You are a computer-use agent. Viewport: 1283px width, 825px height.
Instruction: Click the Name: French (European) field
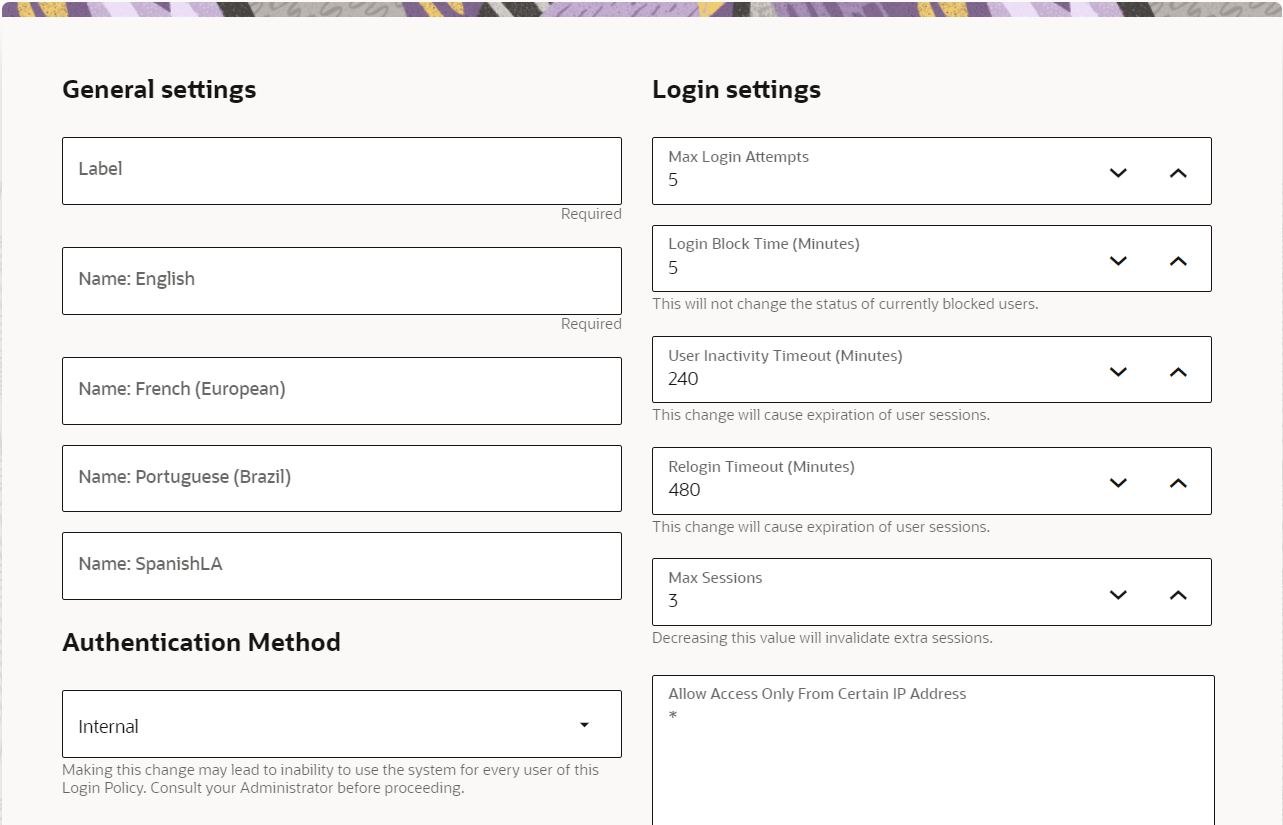tap(342, 390)
